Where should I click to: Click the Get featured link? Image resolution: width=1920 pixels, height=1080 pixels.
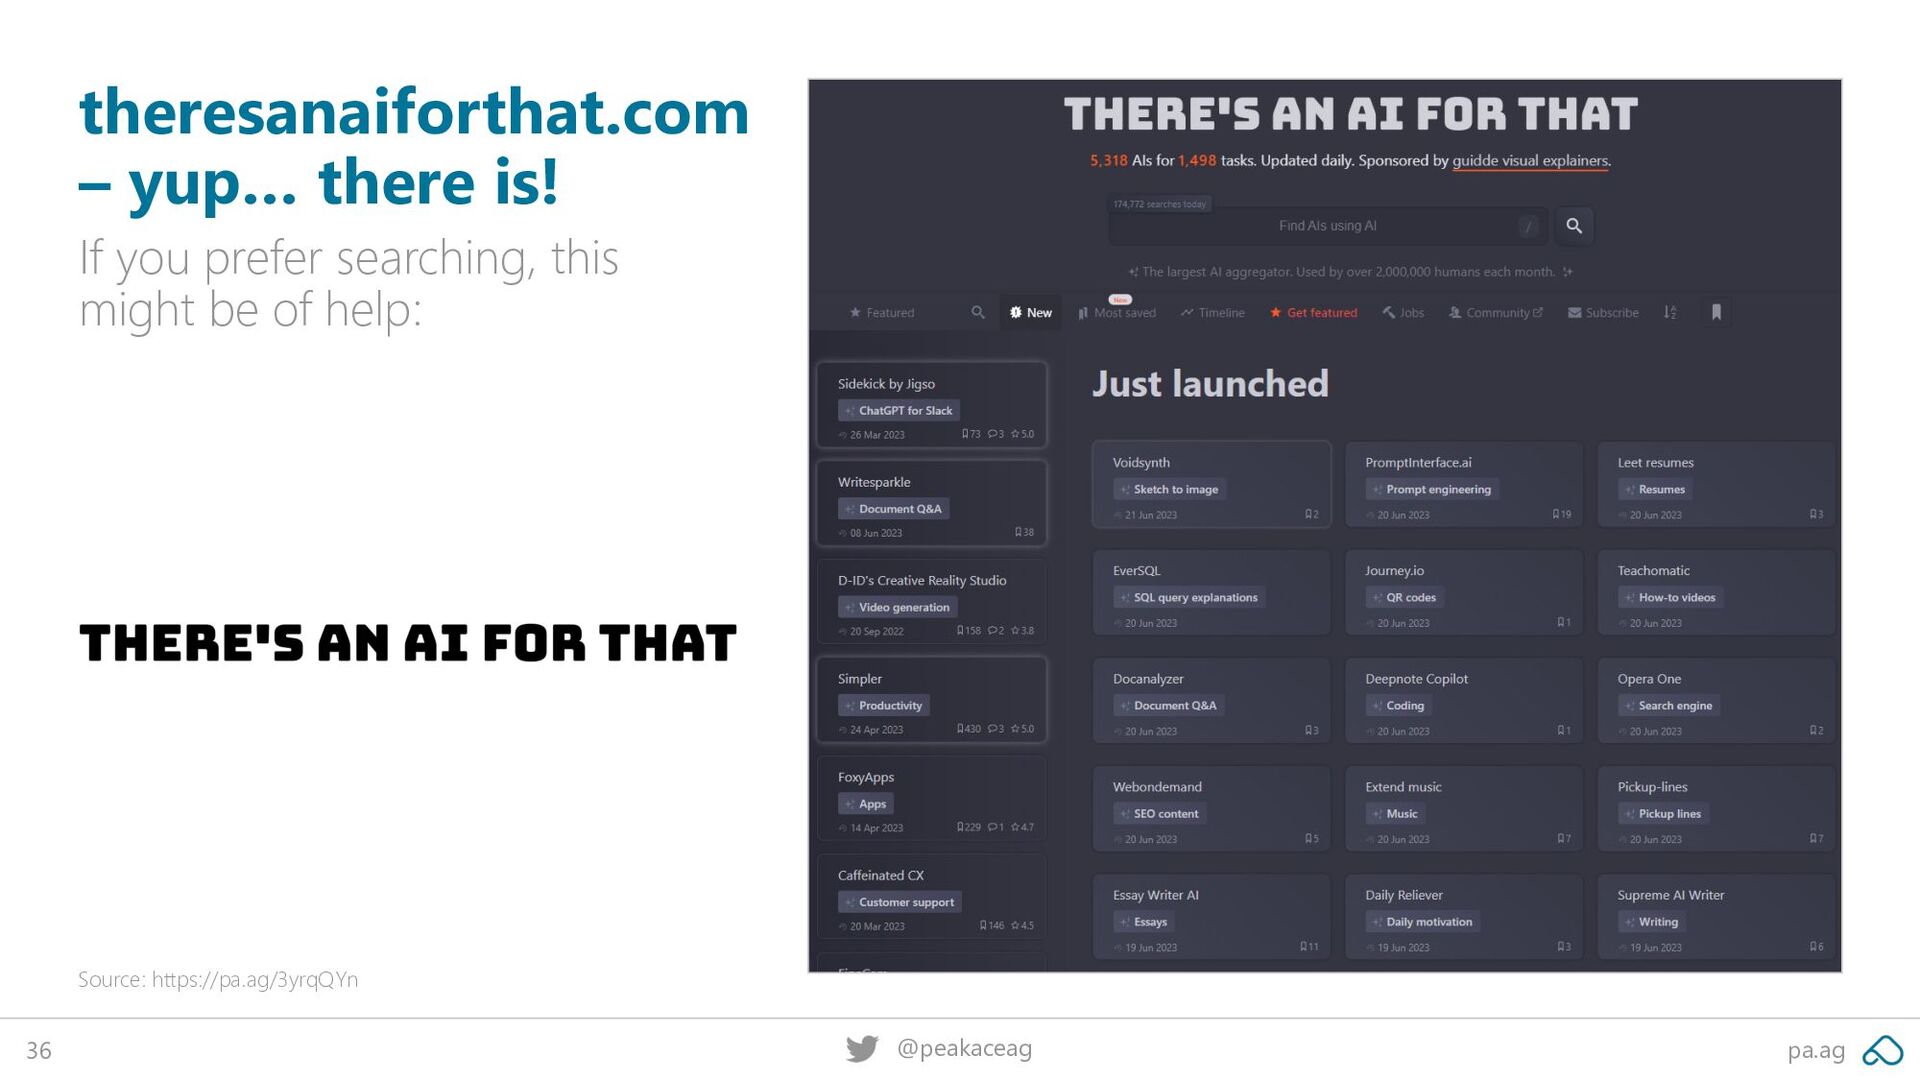[x=1313, y=312]
